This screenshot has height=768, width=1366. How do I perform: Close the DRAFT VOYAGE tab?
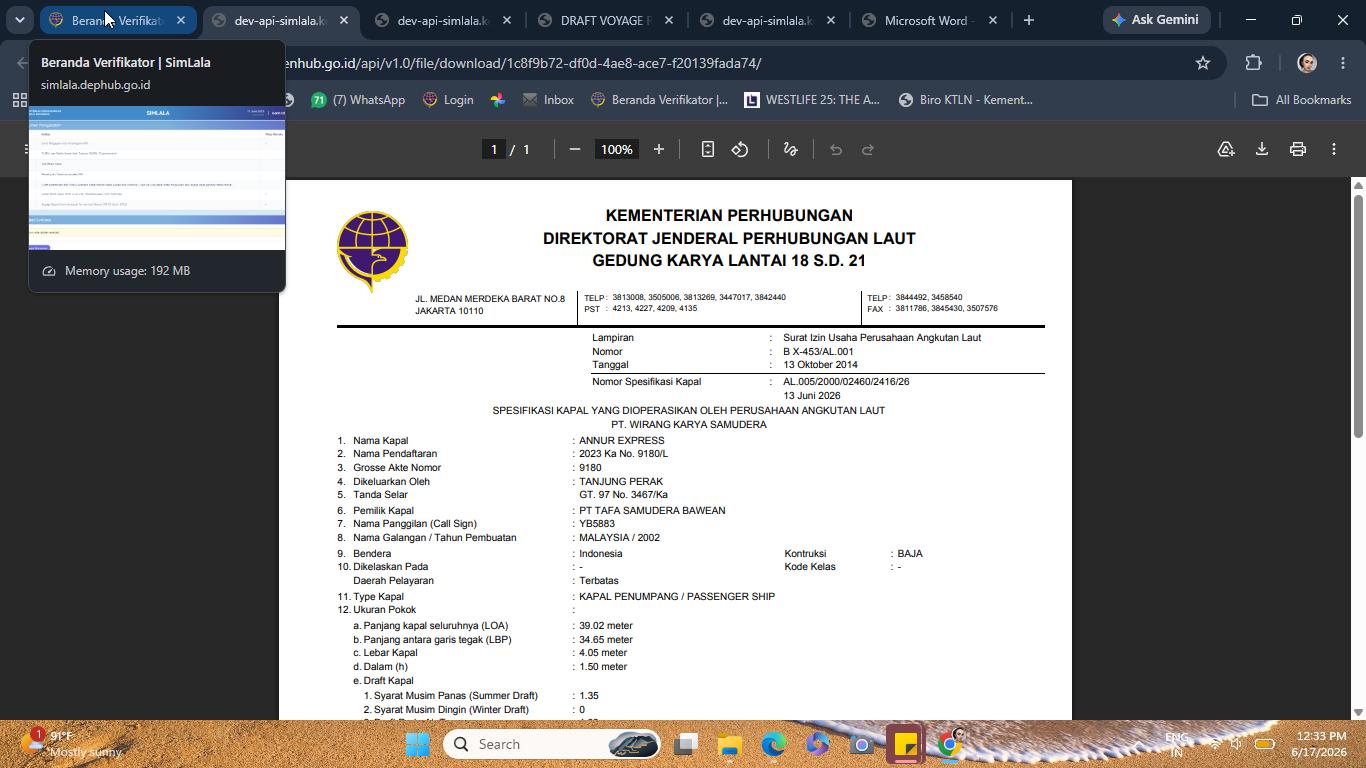pyautogui.click(x=668, y=20)
